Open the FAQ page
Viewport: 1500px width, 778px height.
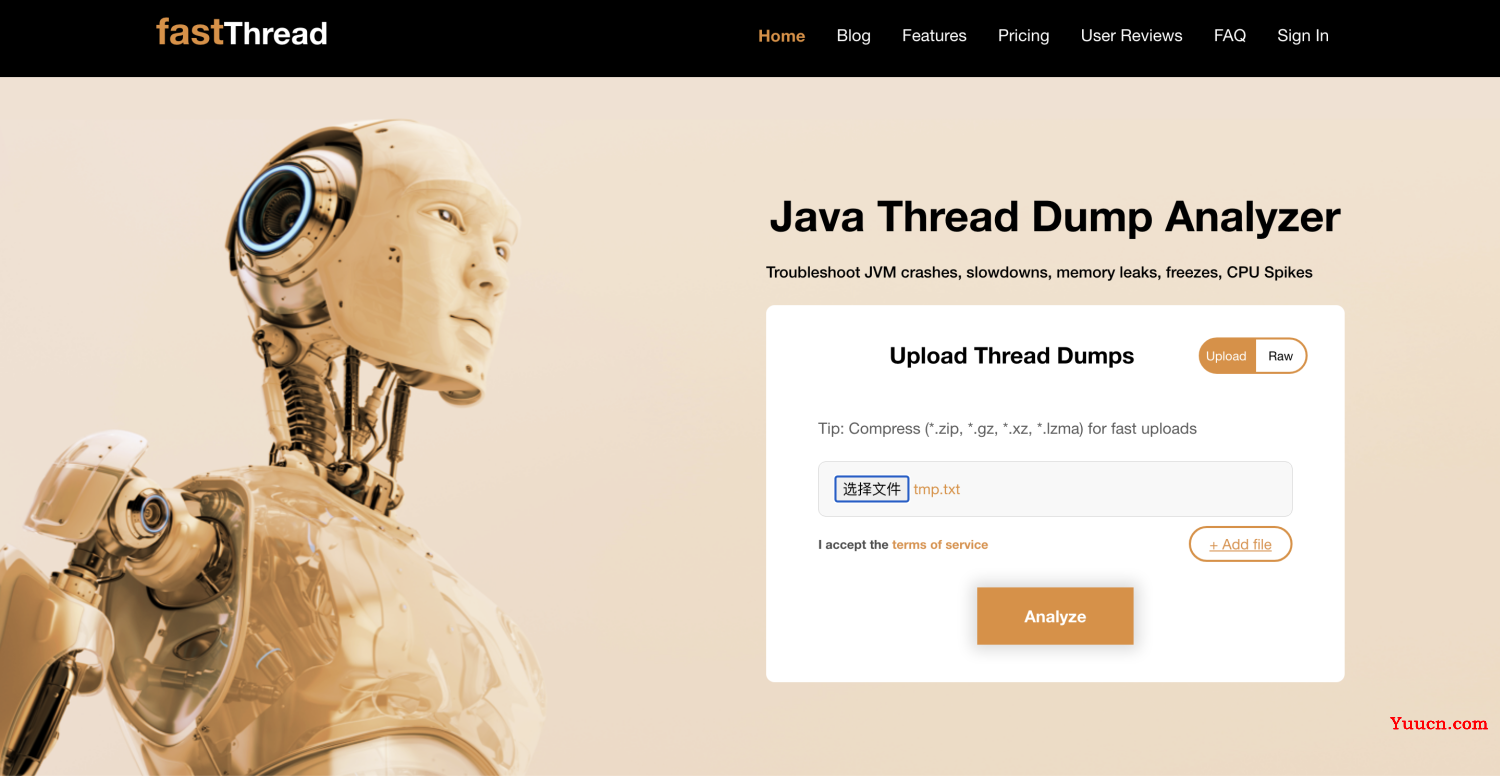pyautogui.click(x=1229, y=36)
